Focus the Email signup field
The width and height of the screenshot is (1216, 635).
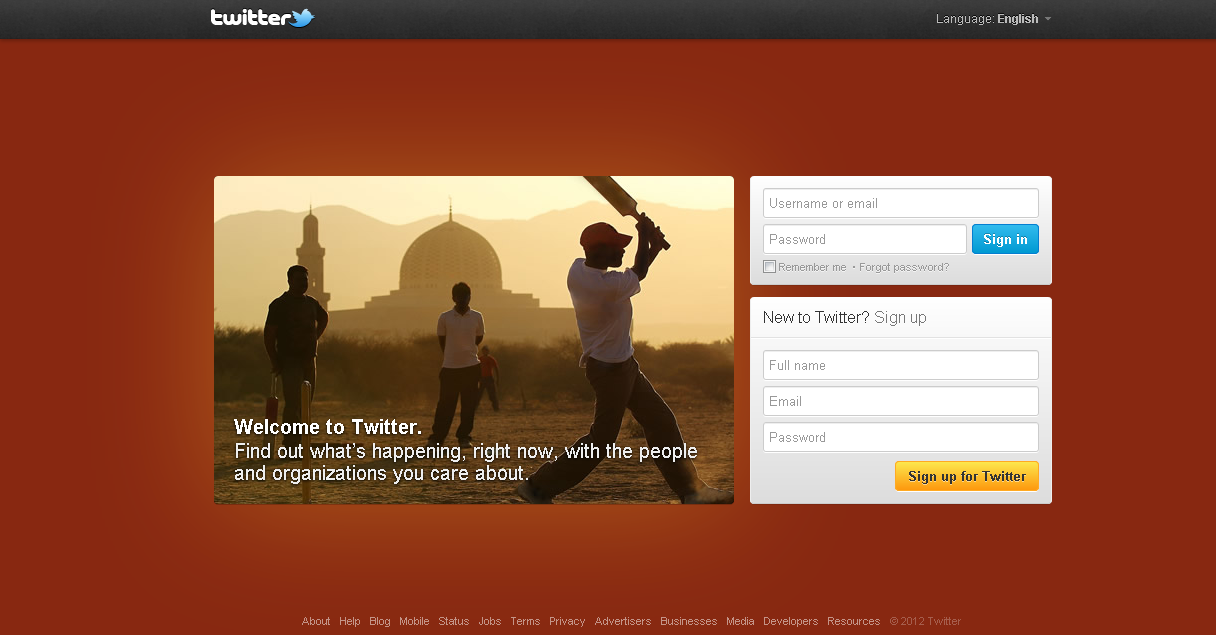click(x=900, y=401)
